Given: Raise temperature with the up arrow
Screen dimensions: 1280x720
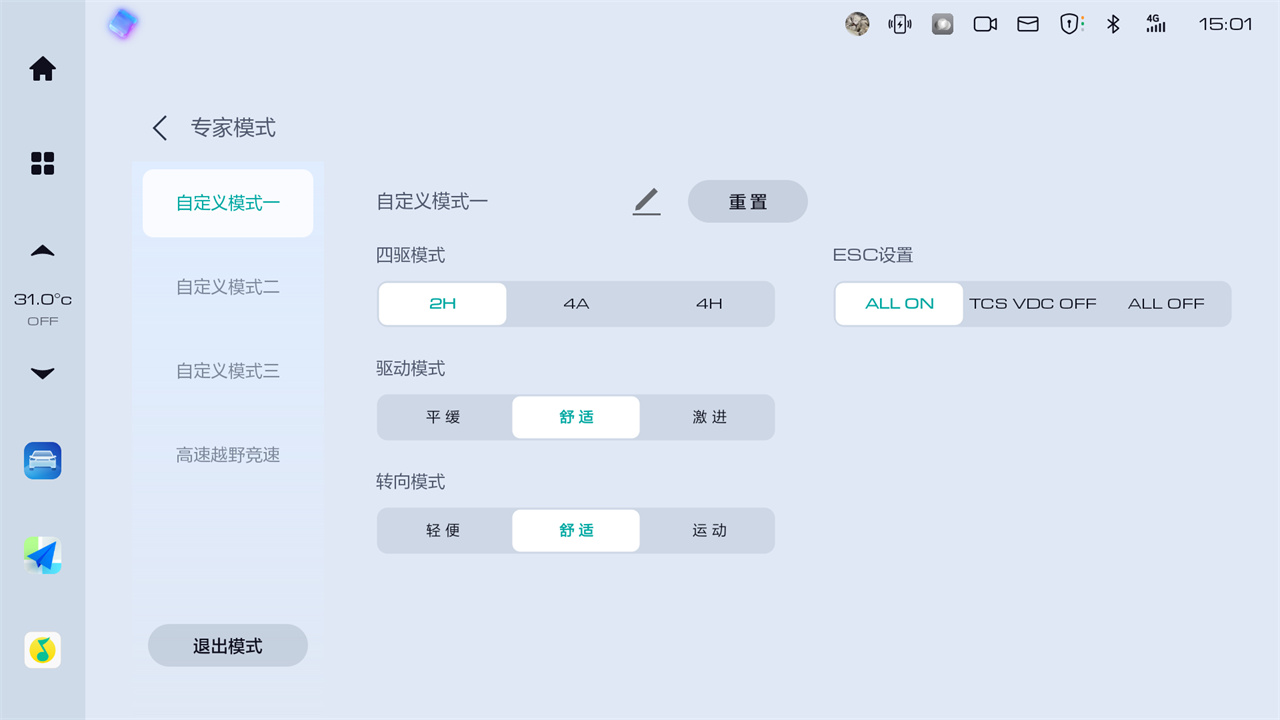Looking at the screenshot, I should (42, 251).
